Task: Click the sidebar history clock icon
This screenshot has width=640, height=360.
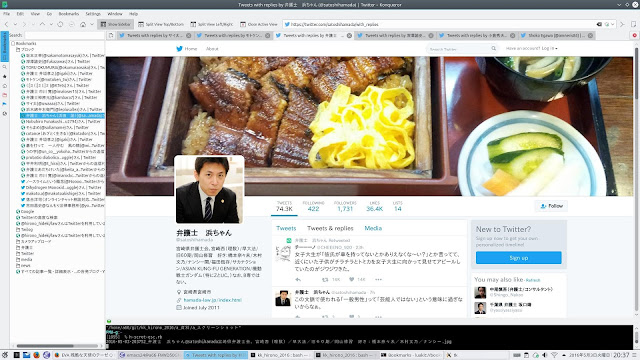Action: click(4, 113)
